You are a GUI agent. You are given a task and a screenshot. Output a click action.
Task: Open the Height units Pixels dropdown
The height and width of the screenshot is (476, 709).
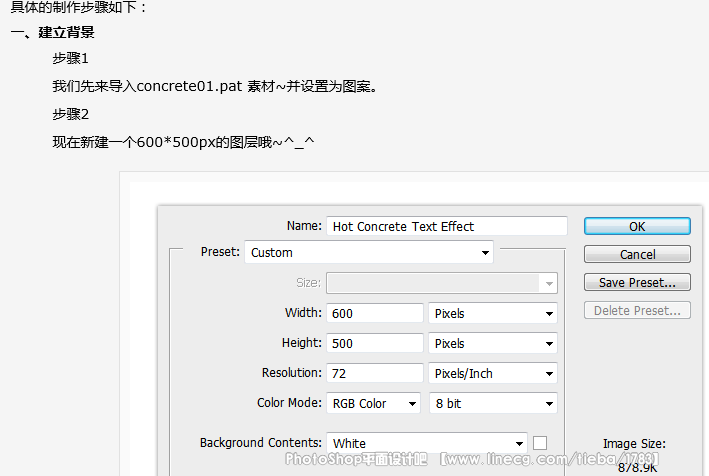click(493, 343)
